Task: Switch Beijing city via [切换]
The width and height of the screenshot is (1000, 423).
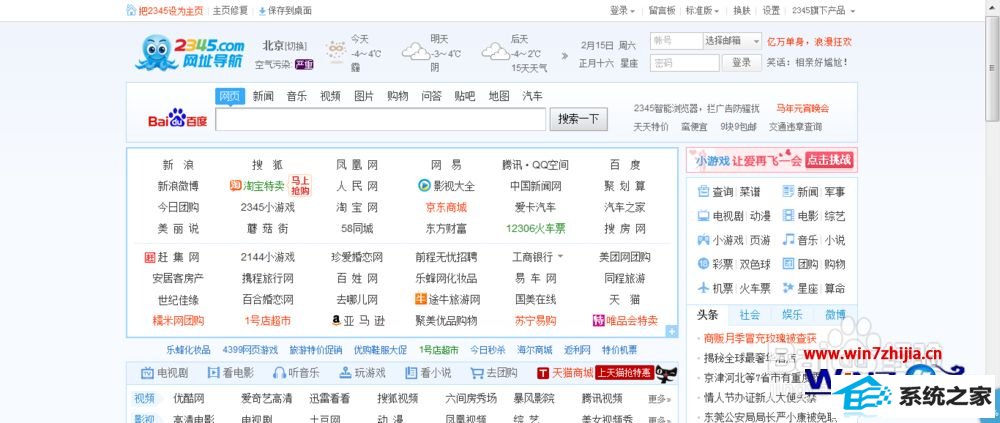Action: tap(296, 46)
